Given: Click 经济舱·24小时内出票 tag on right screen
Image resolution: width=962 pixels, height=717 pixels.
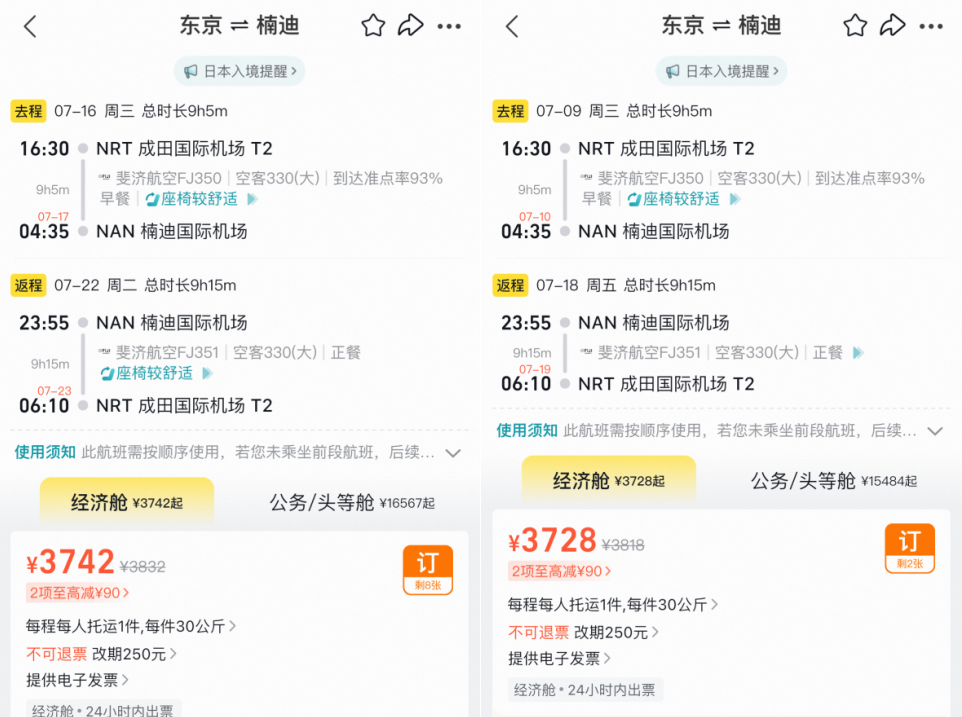Looking at the screenshot, I should pos(585,690).
